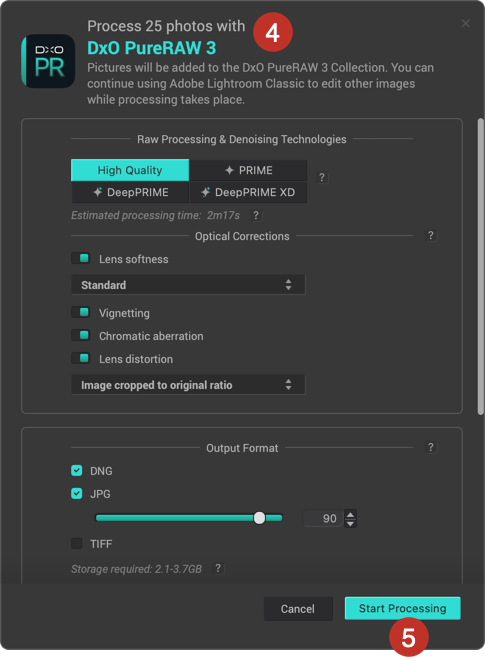Toggle Chromatic aberration correction

(x=81, y=335)
